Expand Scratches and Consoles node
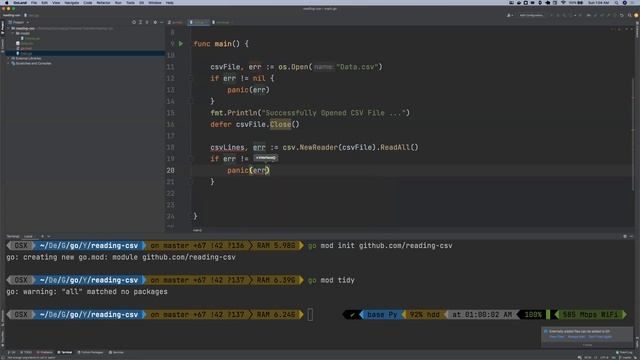Viewport: 640px width, 360px height. click(9, 63)
